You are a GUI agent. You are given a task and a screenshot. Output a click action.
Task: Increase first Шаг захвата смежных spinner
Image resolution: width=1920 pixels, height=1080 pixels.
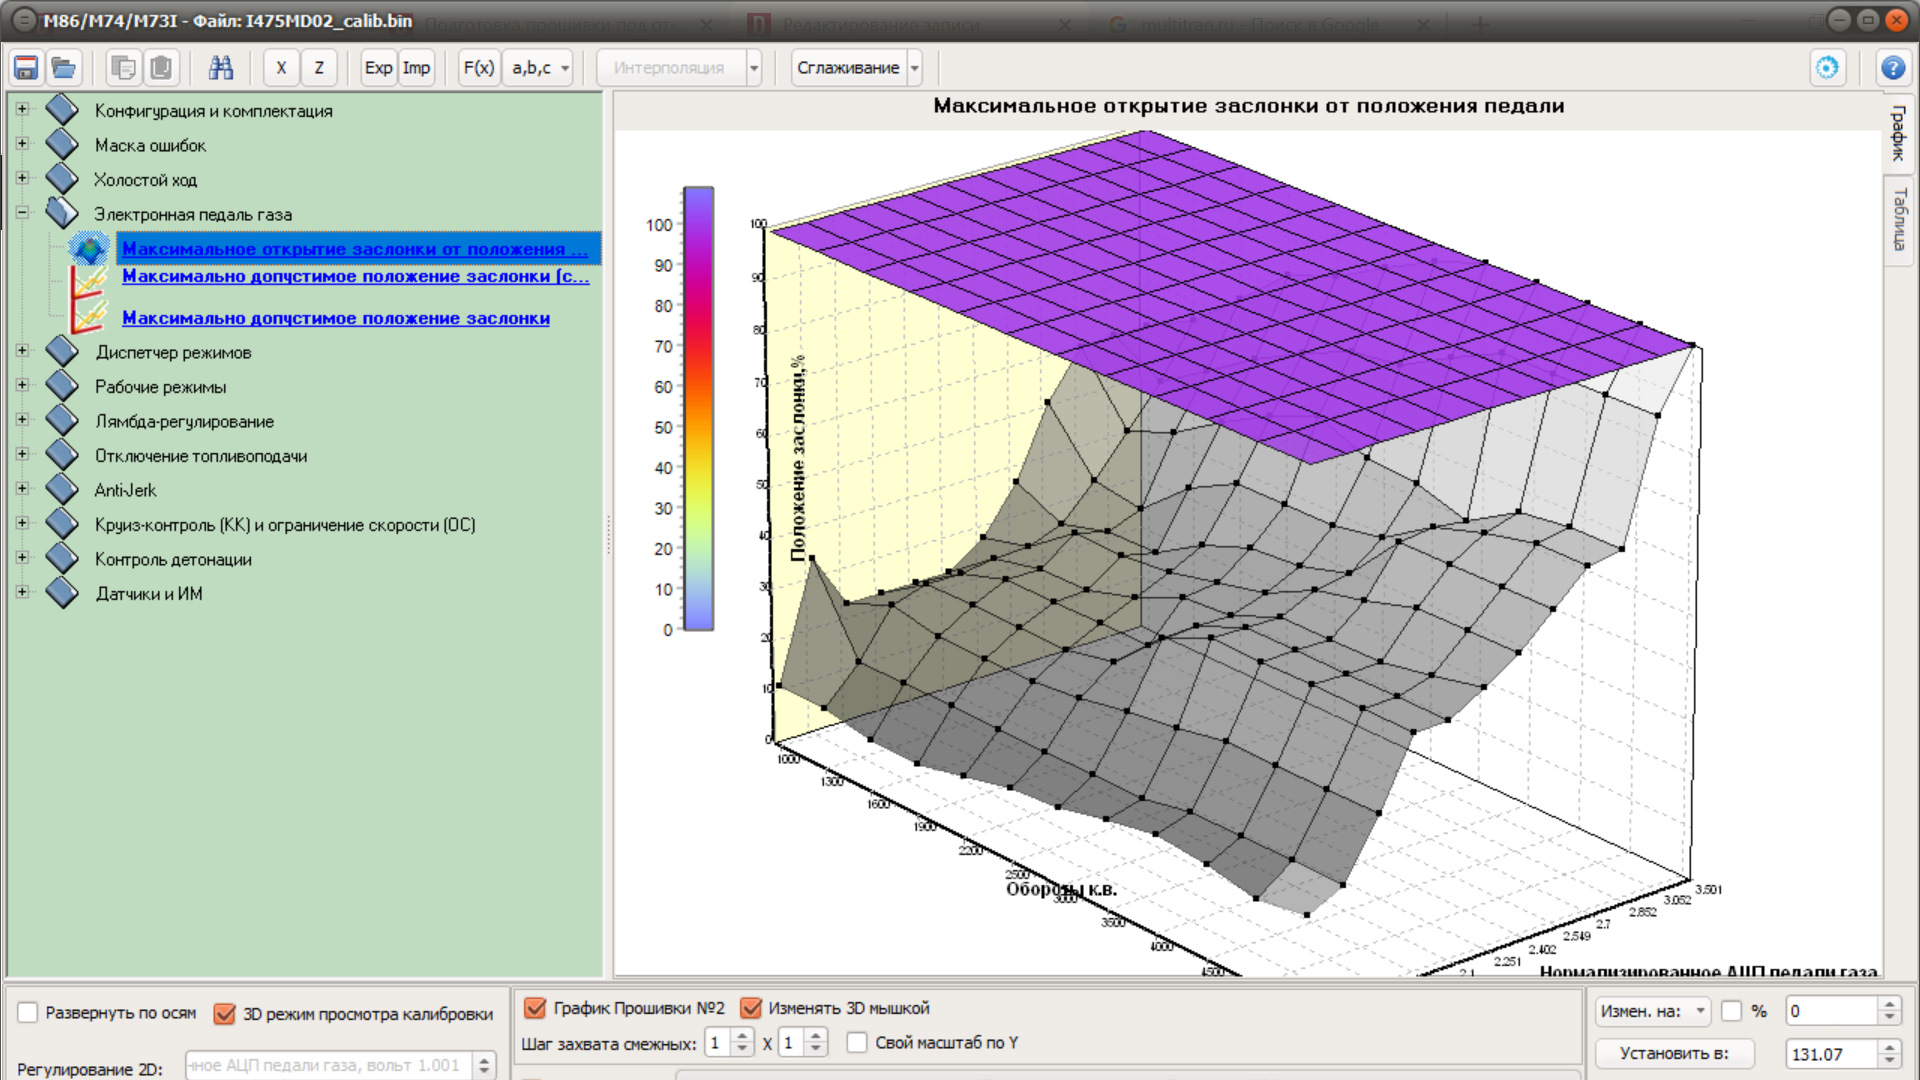pos(742,1037)
